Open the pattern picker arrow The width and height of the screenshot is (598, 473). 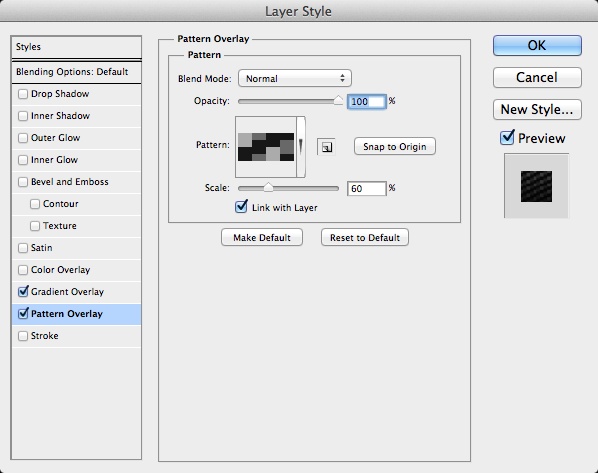[x=301, y=147]
